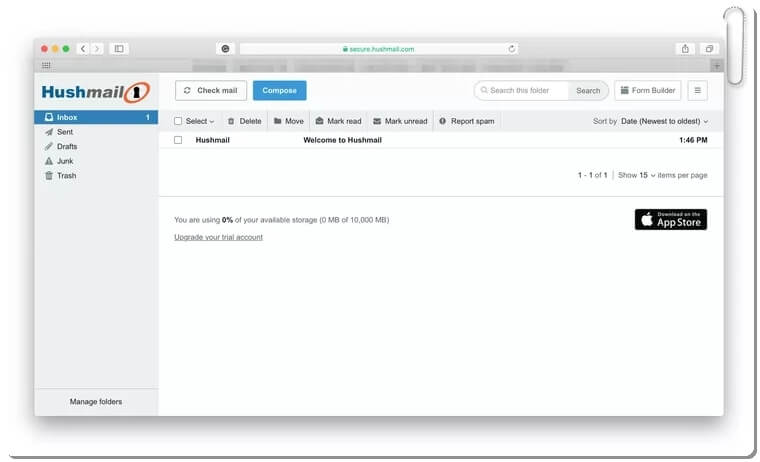Toggle the Select all checkbox
760x462 pixels.
178,121
